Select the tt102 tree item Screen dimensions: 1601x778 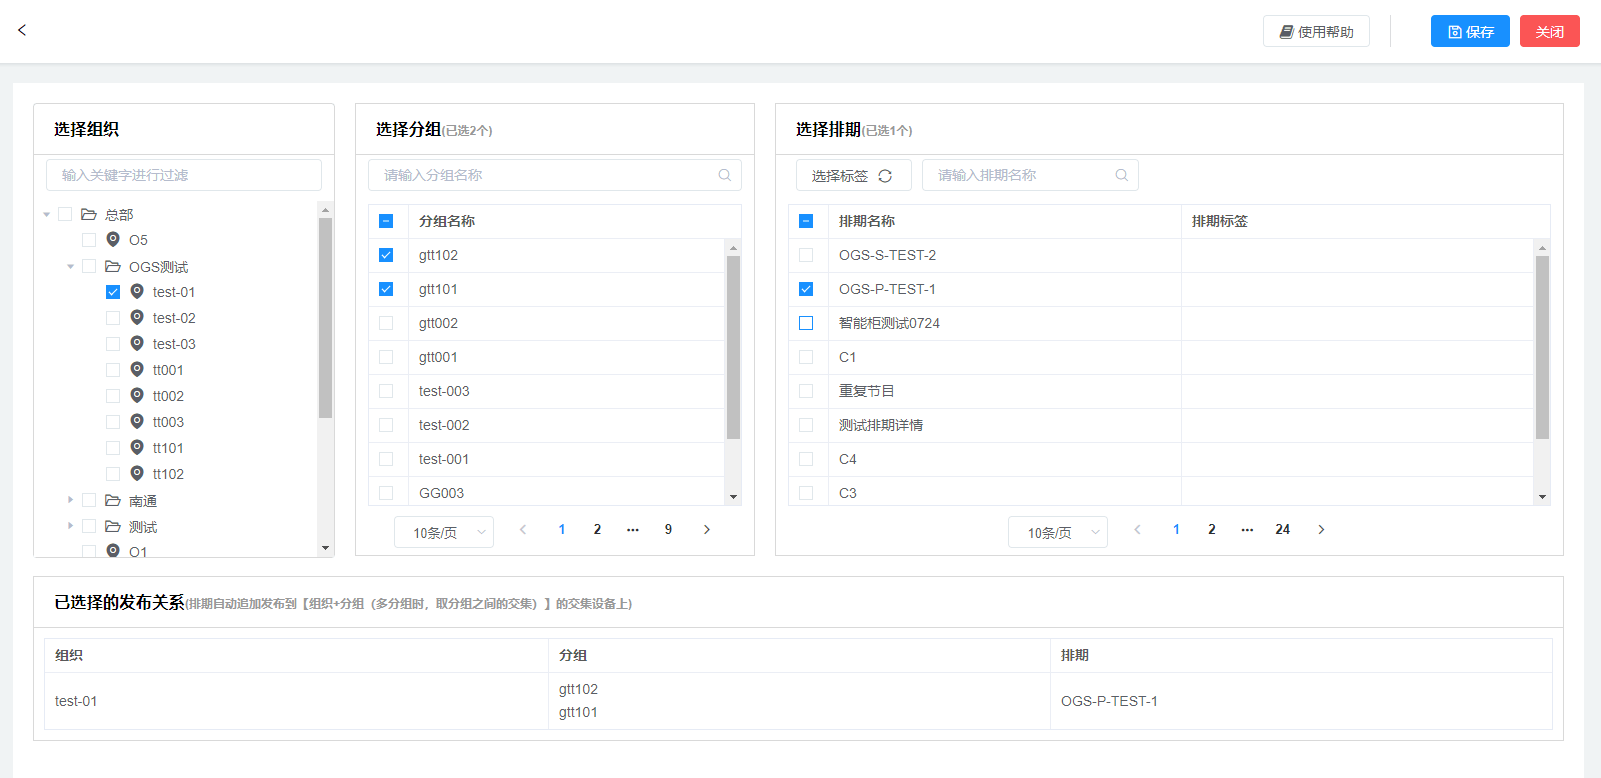coord(168,474)
